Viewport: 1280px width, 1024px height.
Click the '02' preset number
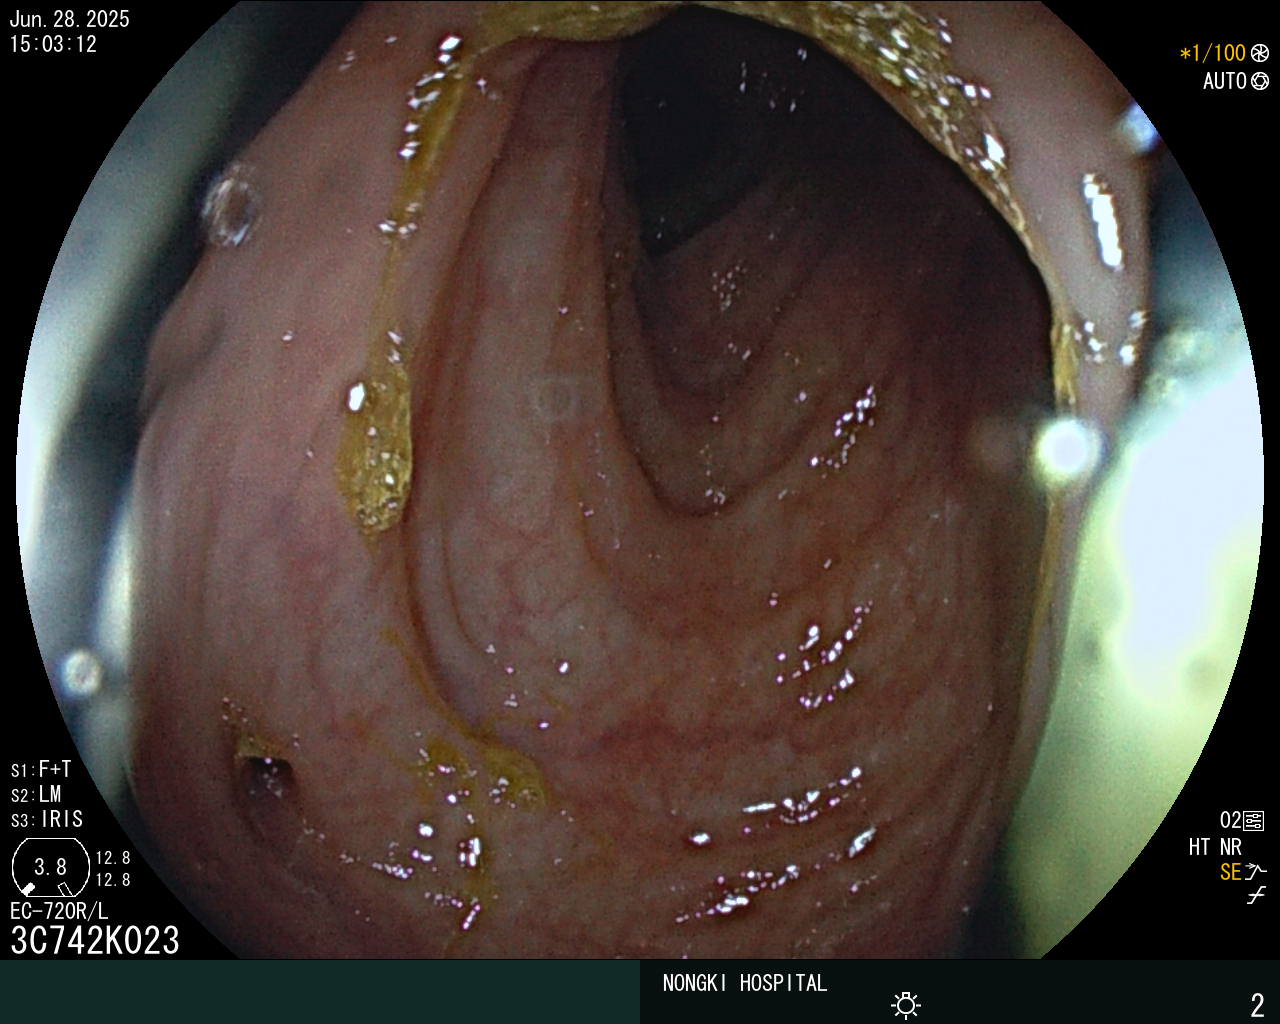pos(1230,821)
